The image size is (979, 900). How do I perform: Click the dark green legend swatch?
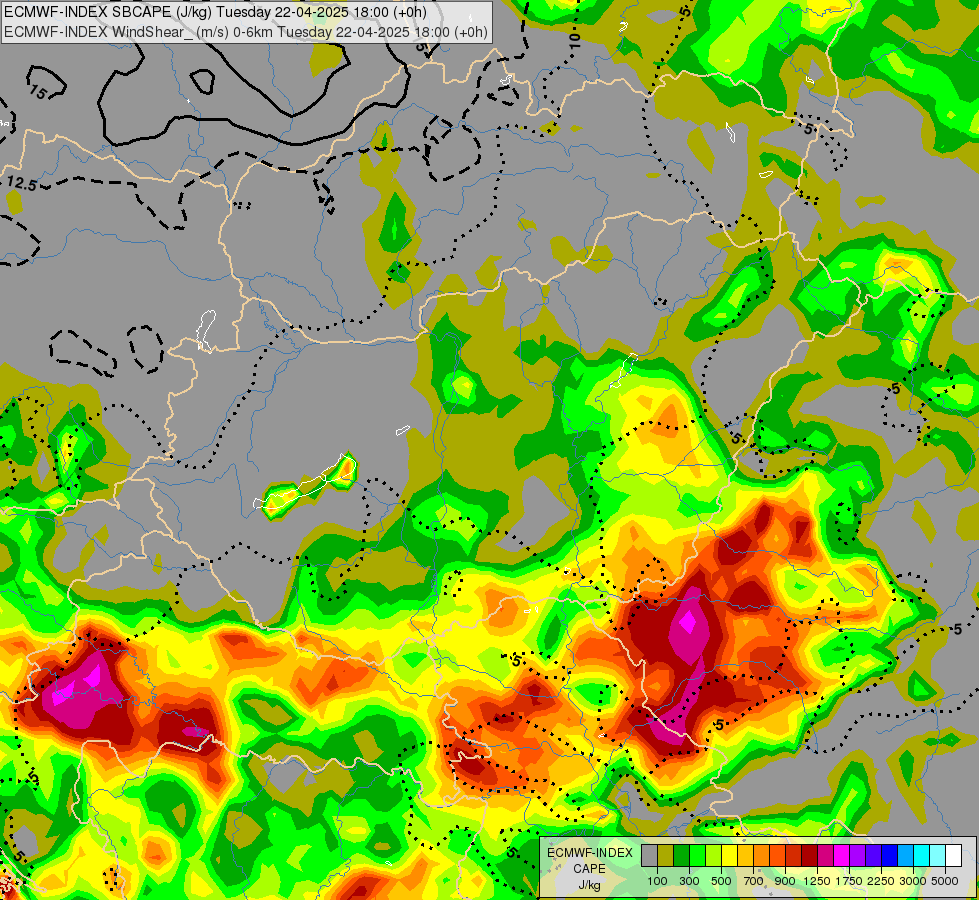click(681, 855)
